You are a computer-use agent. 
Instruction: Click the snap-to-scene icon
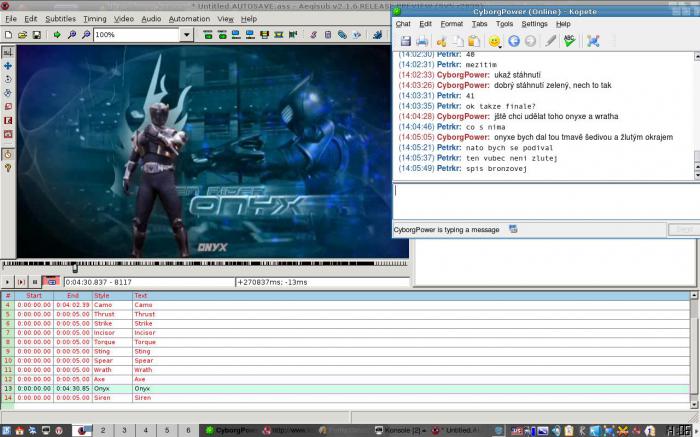point(279,34)
